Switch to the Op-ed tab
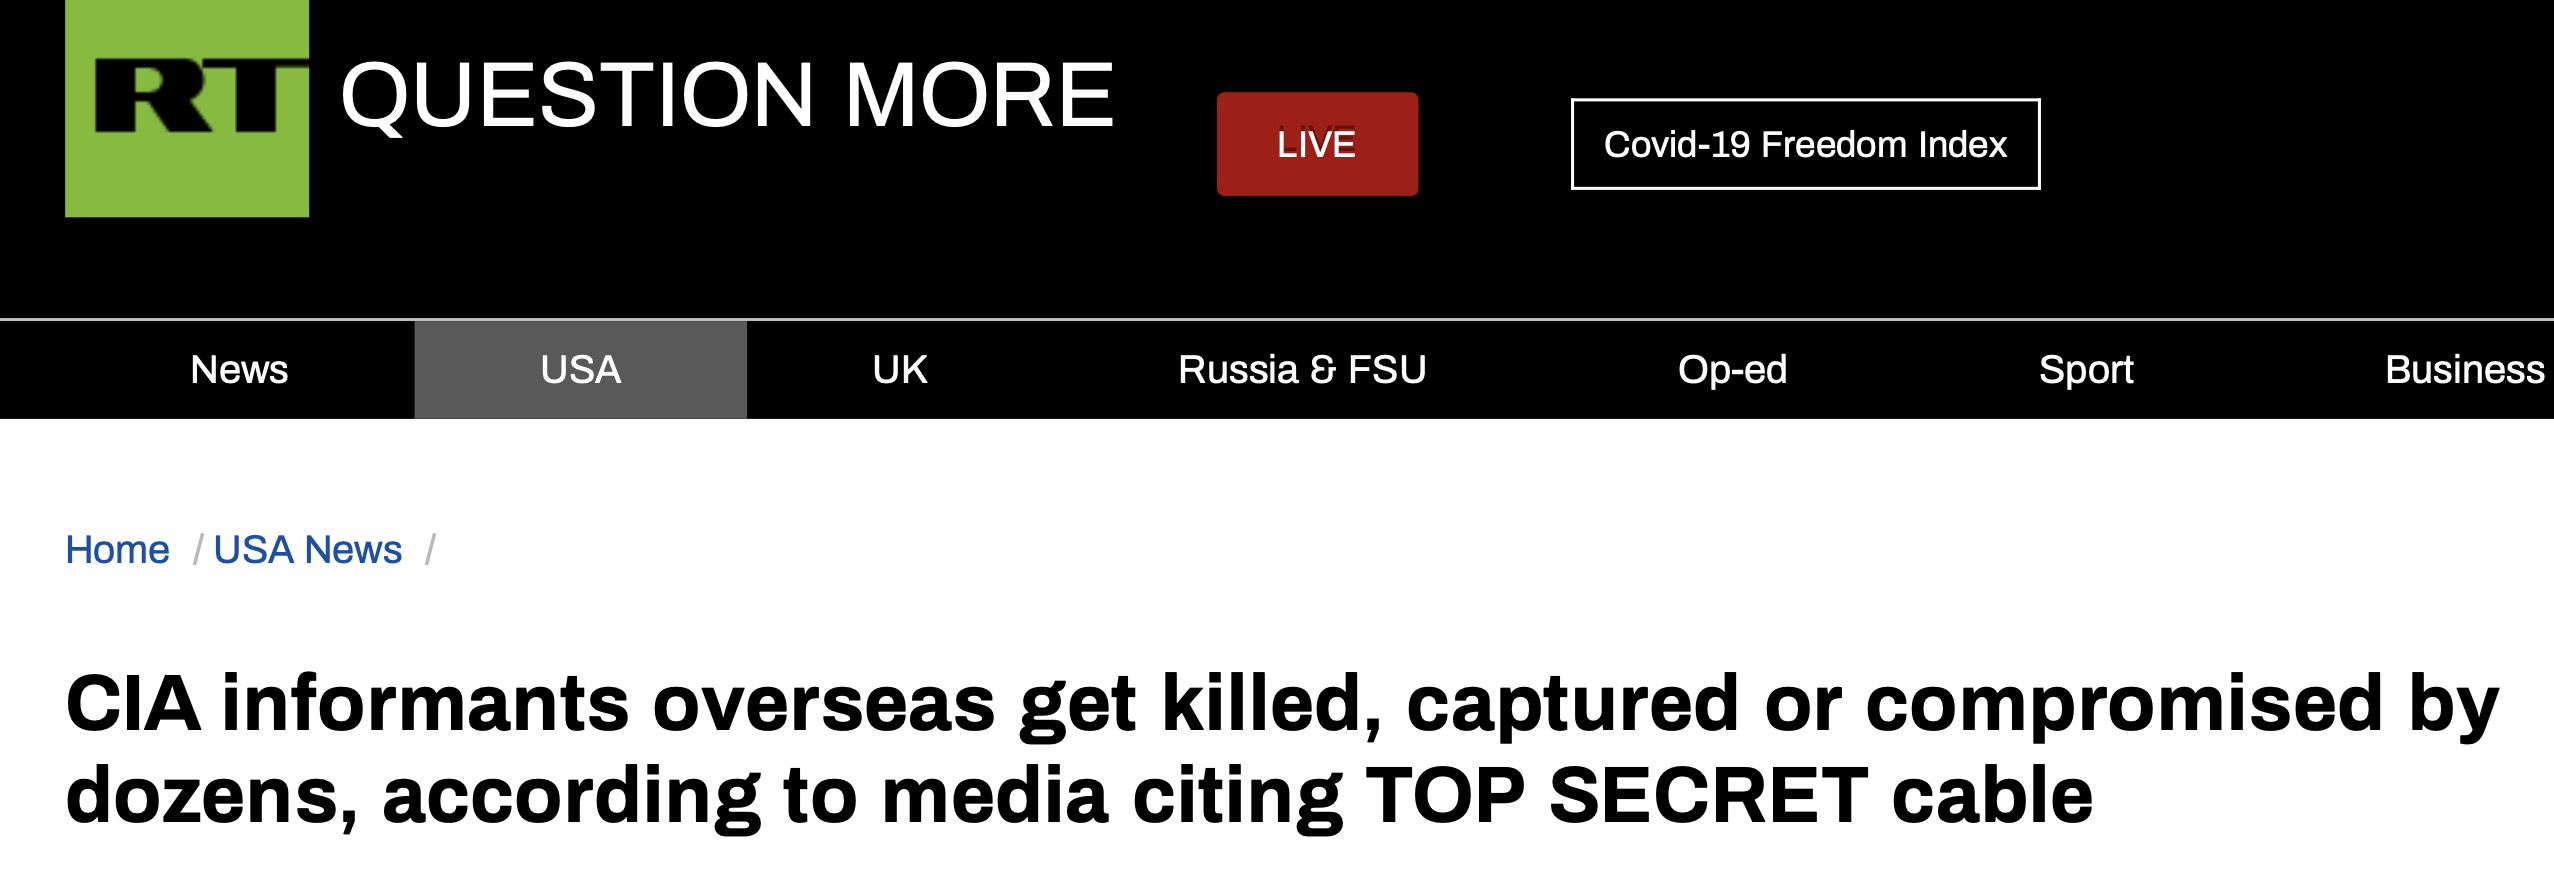The width and height of the screenshot is (2554, 876). point(1732,370)
